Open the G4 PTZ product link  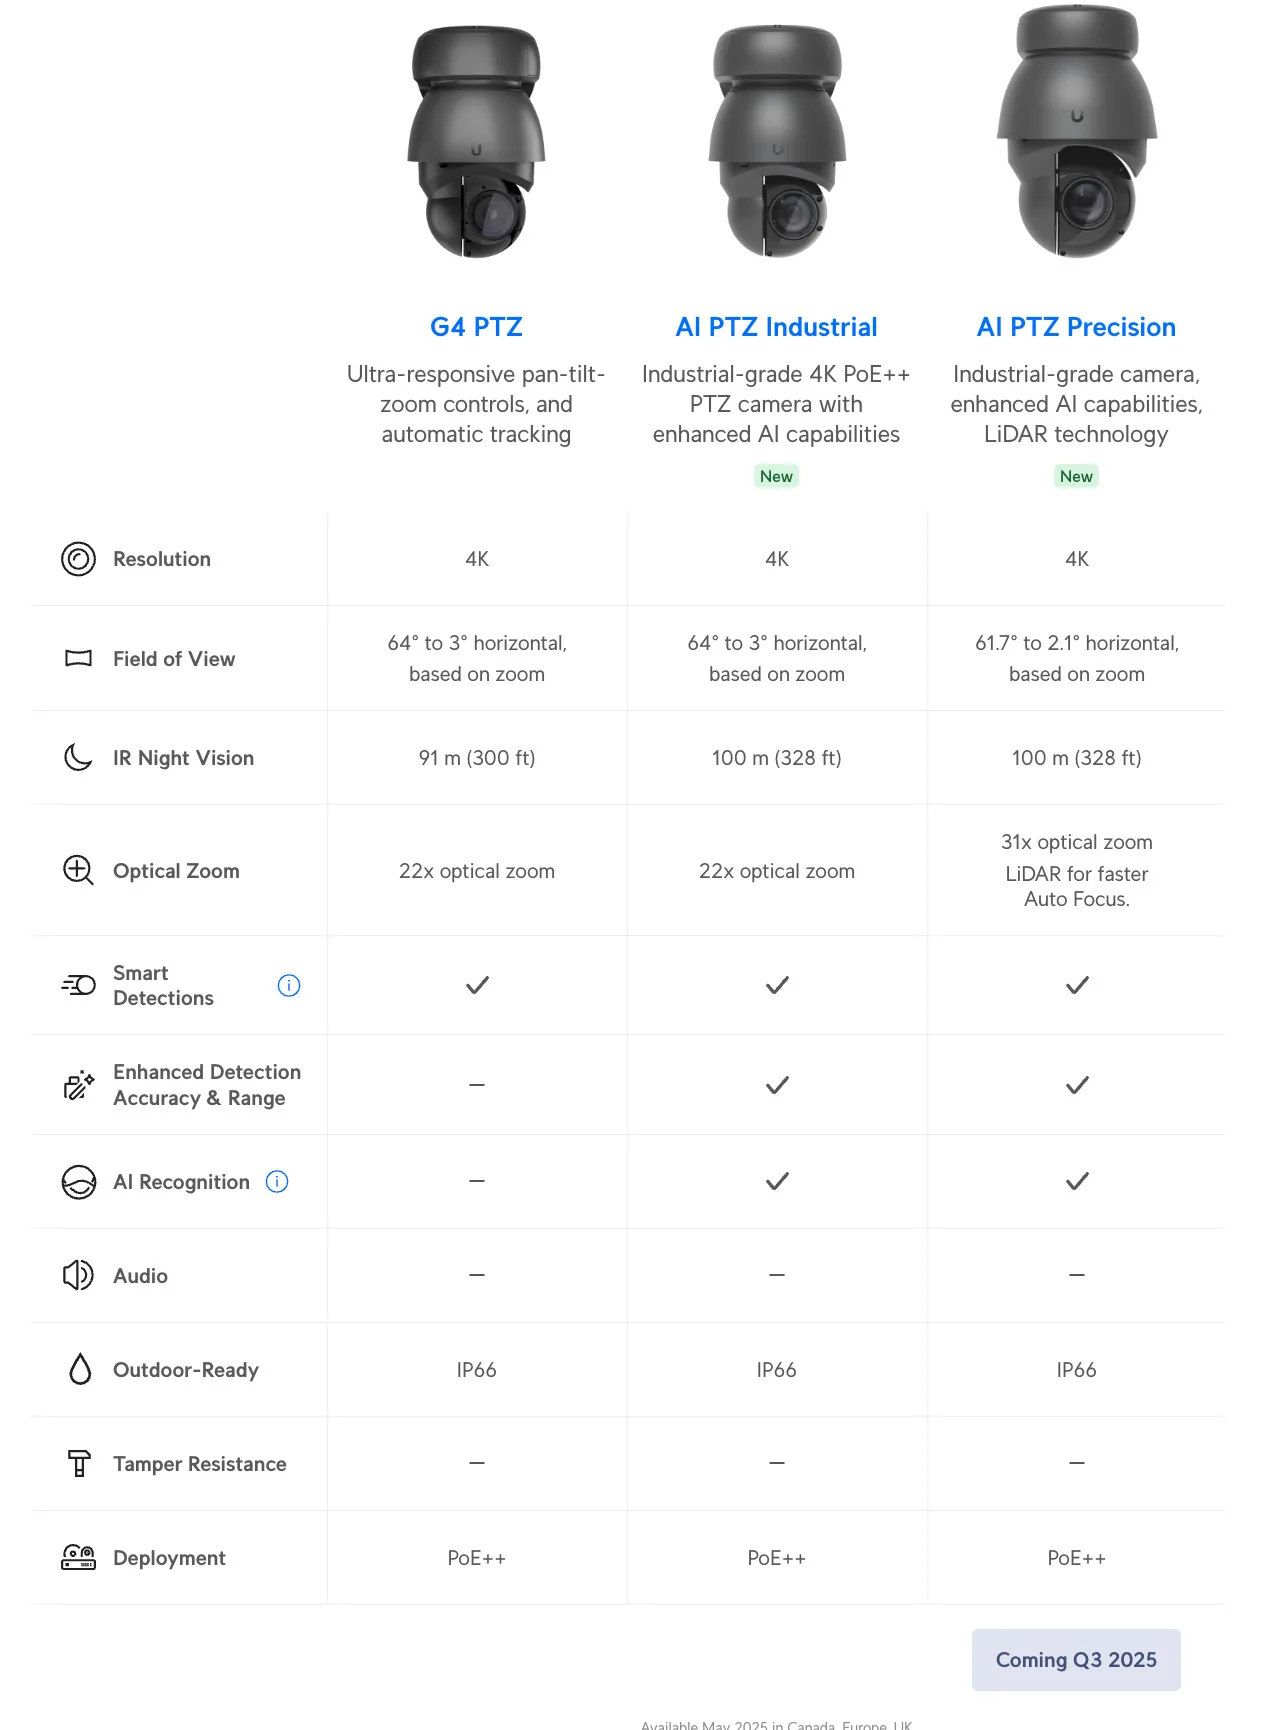point(476,327)
